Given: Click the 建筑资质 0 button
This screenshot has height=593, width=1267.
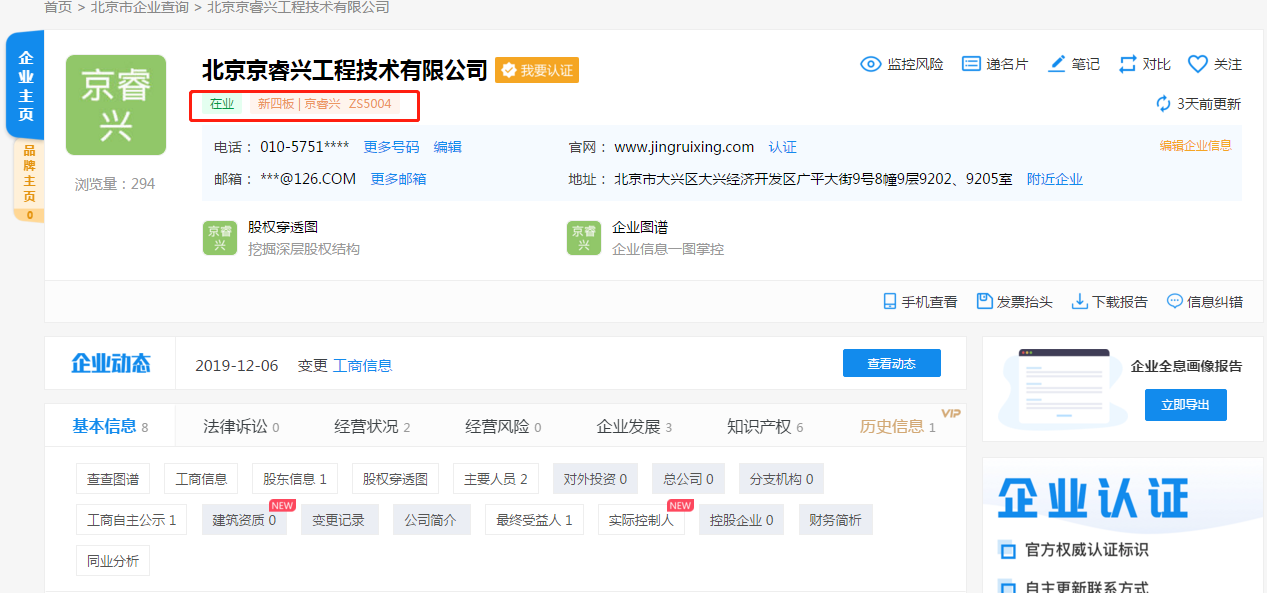Looking at the screenshot, I should click(244, 520).
